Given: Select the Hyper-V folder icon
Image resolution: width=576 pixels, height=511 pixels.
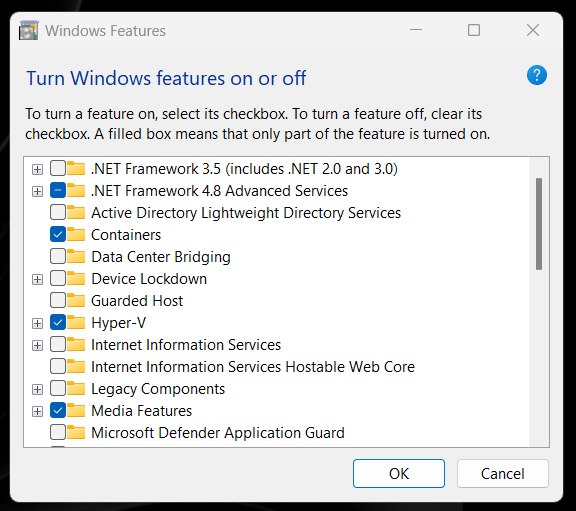Looking at the screenshot, I should tap(76, 322).
